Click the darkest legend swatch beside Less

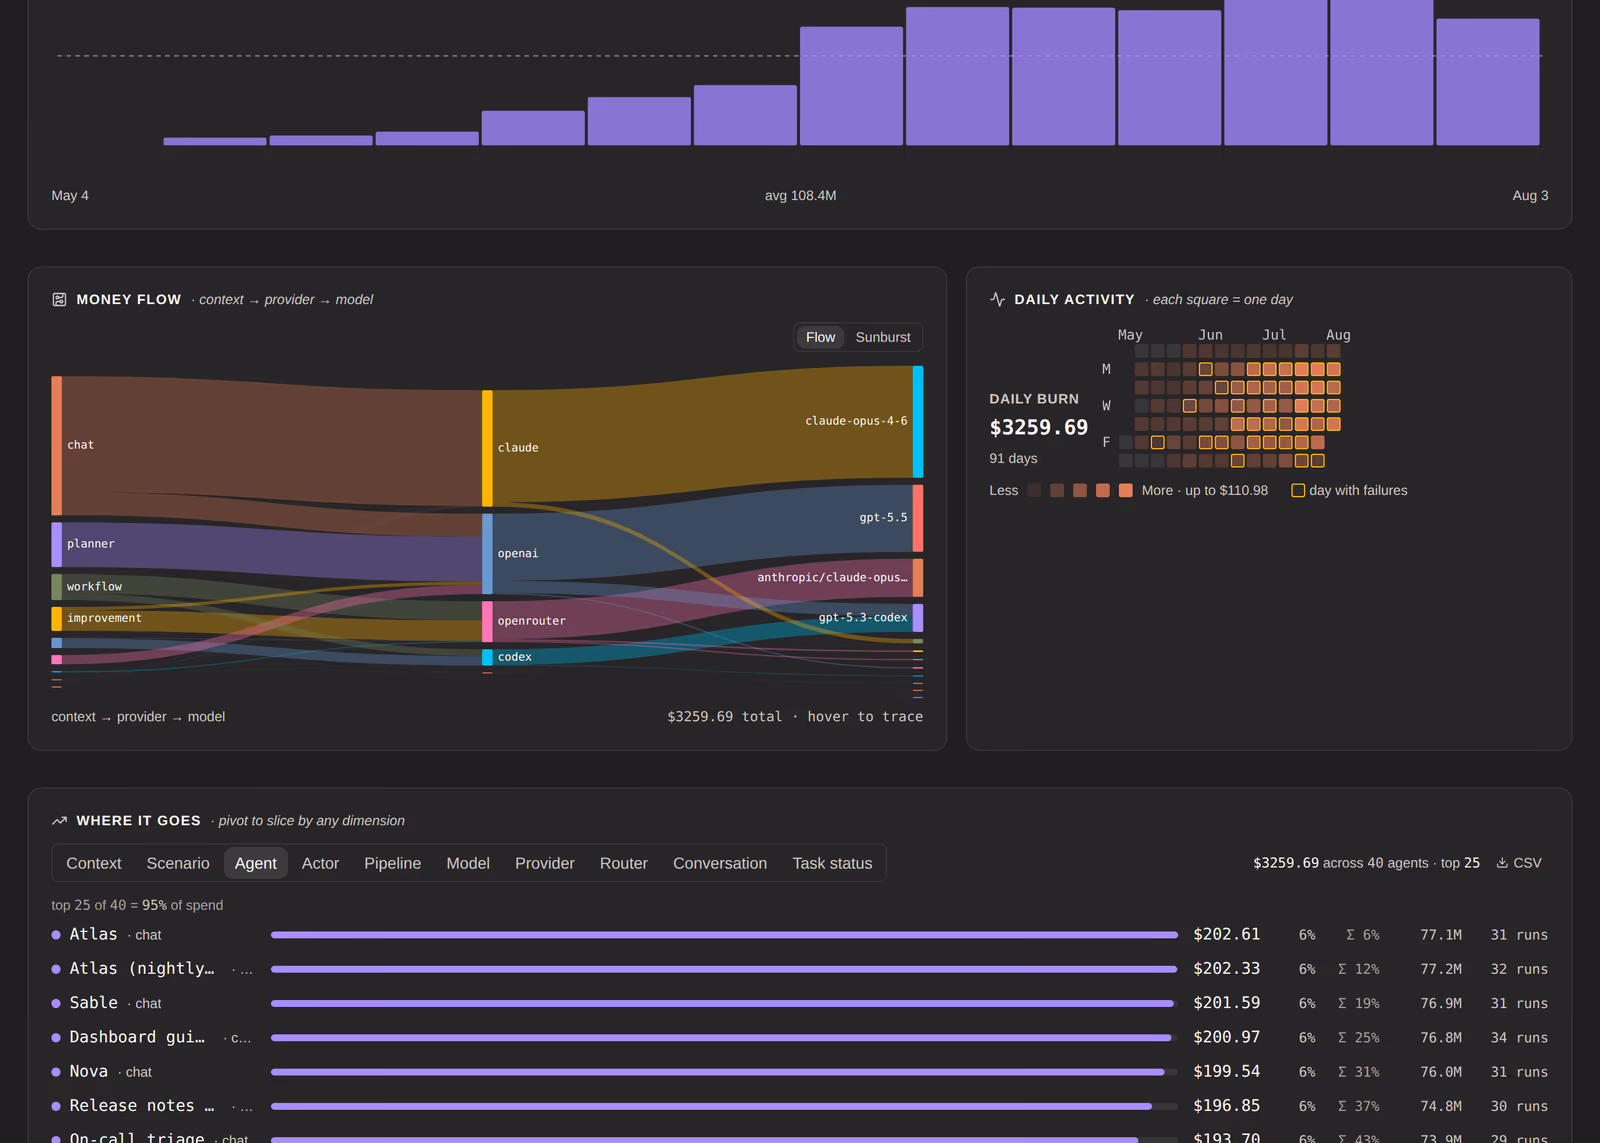coord(1034,490)
